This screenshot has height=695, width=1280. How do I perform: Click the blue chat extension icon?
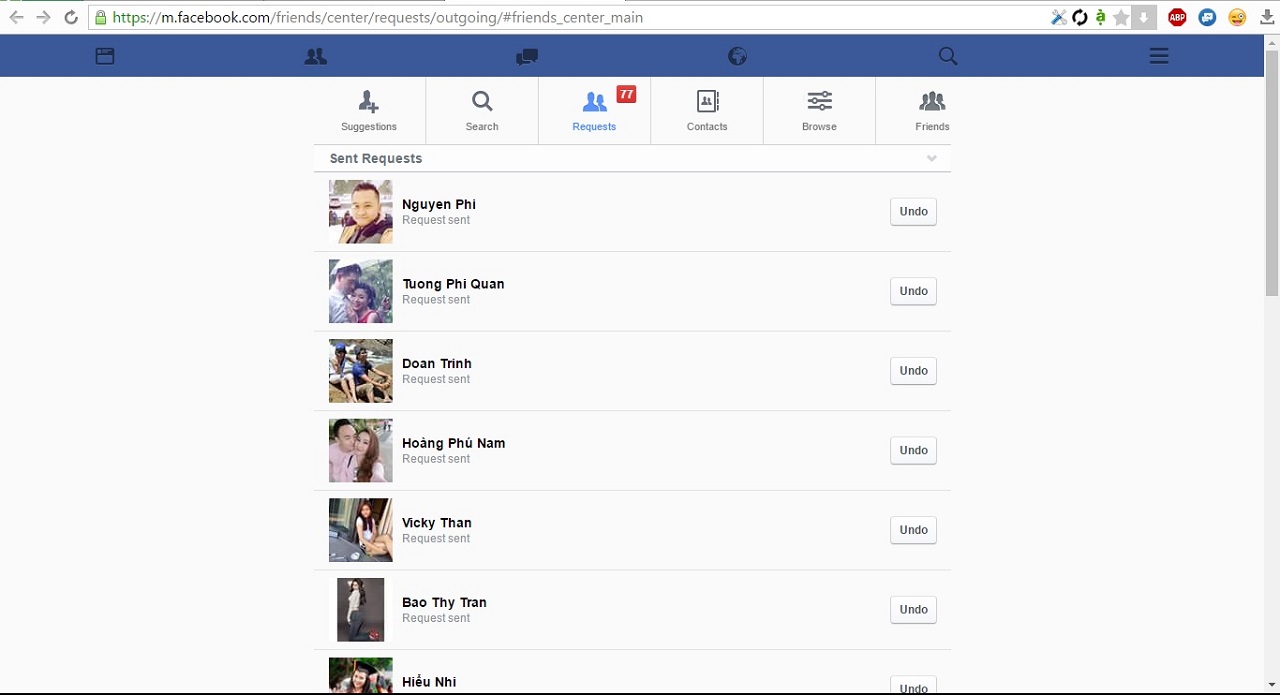[x=1207, y=17]
